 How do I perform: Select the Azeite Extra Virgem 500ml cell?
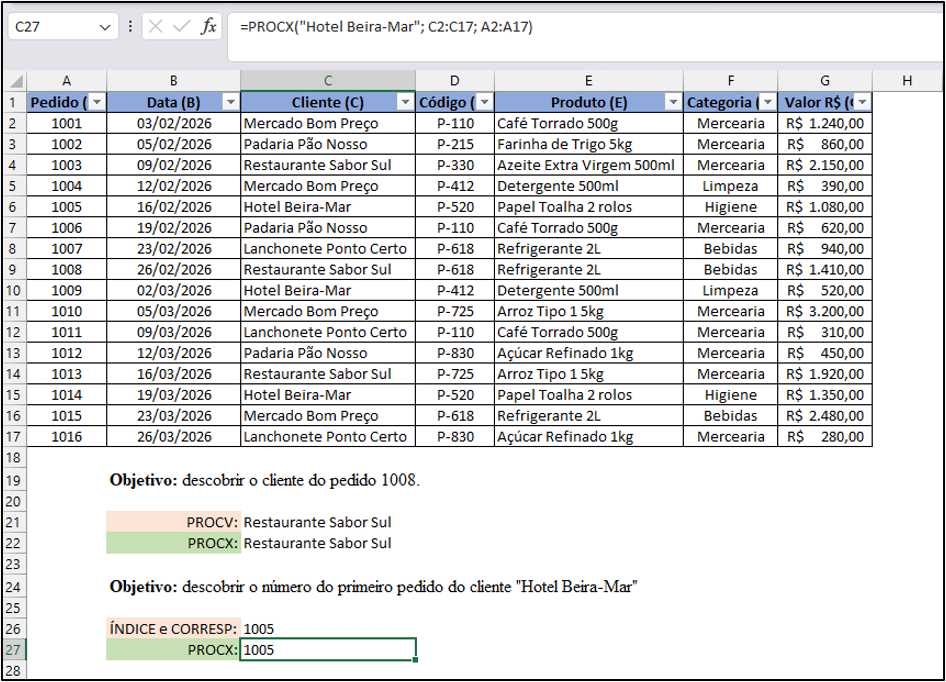[589, 165]
